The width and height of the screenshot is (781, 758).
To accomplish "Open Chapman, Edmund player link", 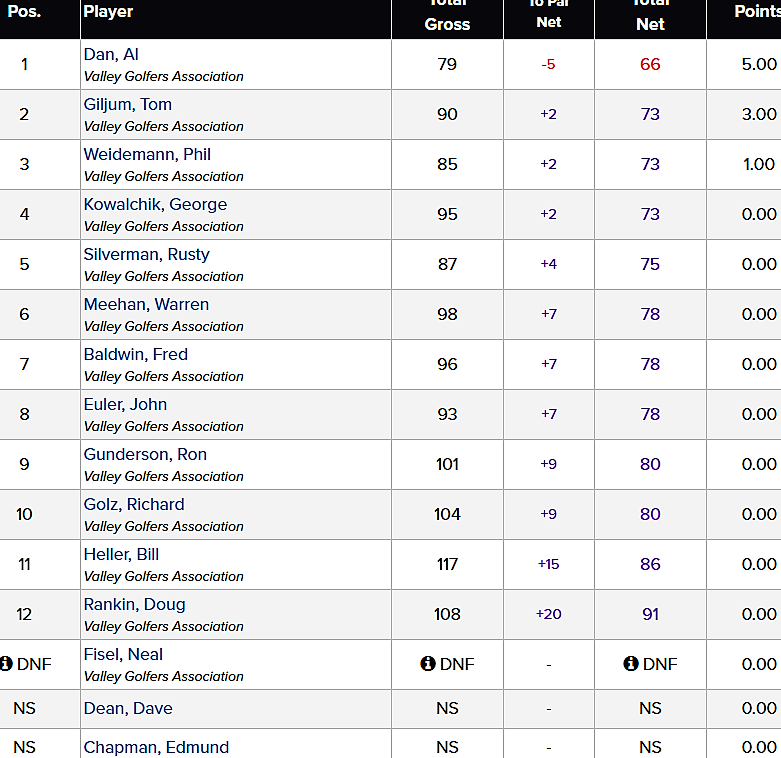I will (156, 747).
